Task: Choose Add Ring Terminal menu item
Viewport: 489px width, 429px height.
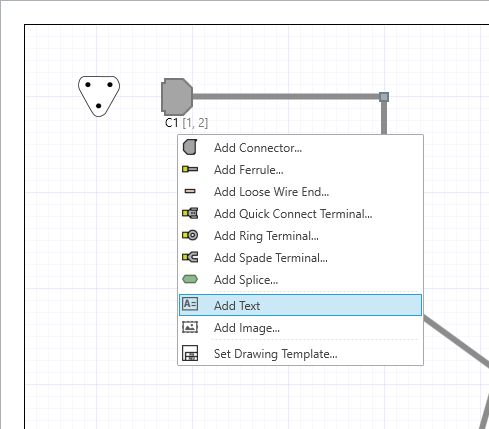Action: (x=300, y=236)
